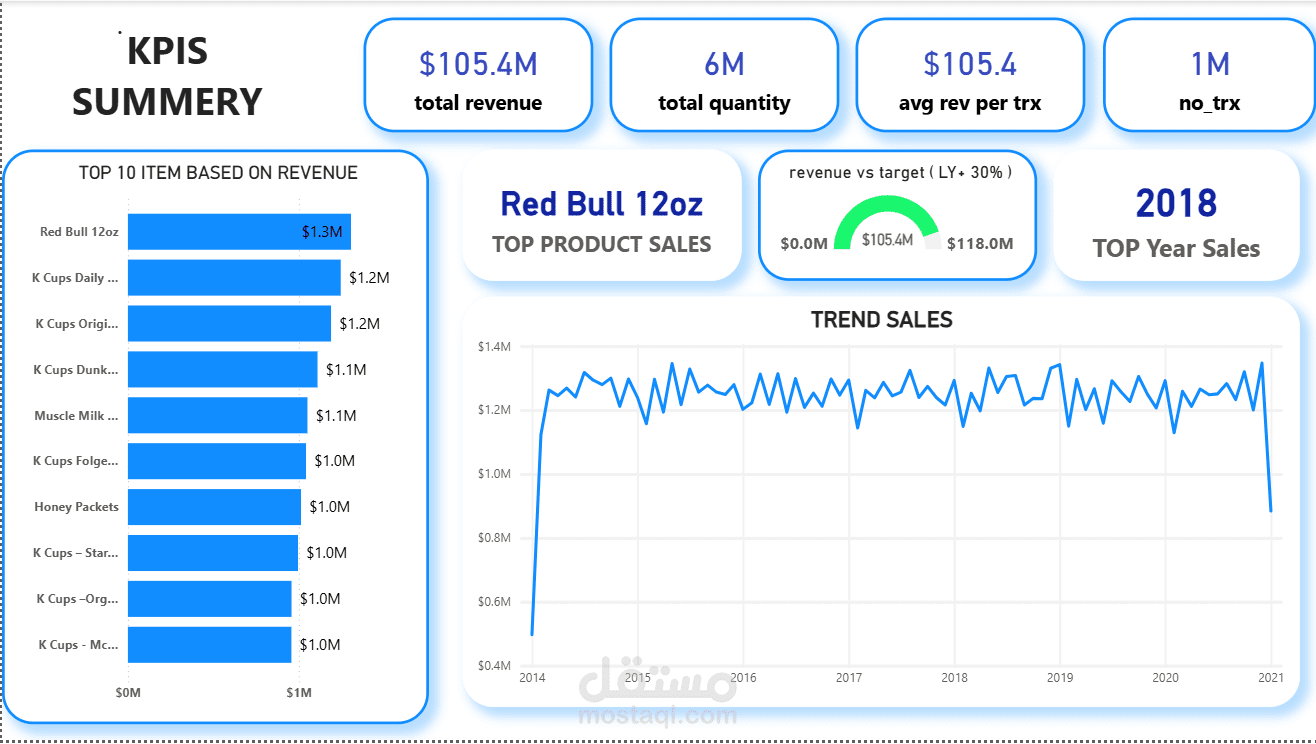Click the 2020 x-axis label
The height and width of the screenshot is (744, 1316).
coord(1165,678)
